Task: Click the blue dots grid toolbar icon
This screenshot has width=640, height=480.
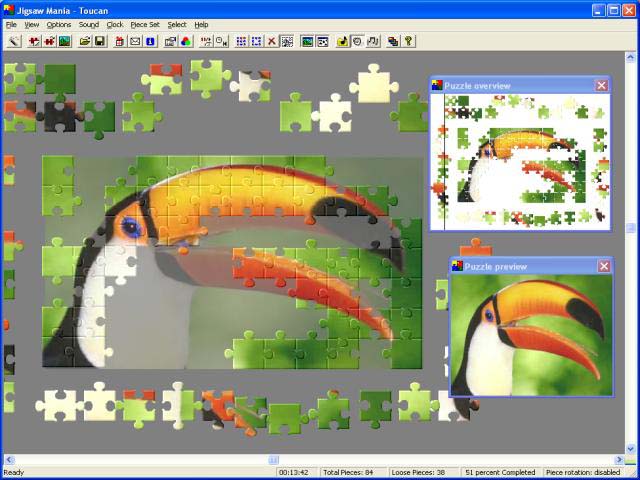Action: 242,41
